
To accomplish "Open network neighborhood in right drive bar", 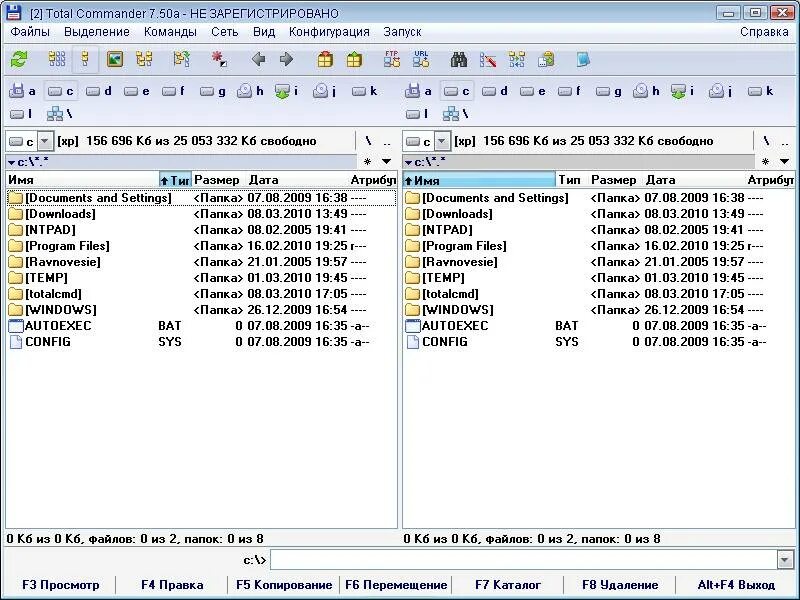I will point(455,114).
